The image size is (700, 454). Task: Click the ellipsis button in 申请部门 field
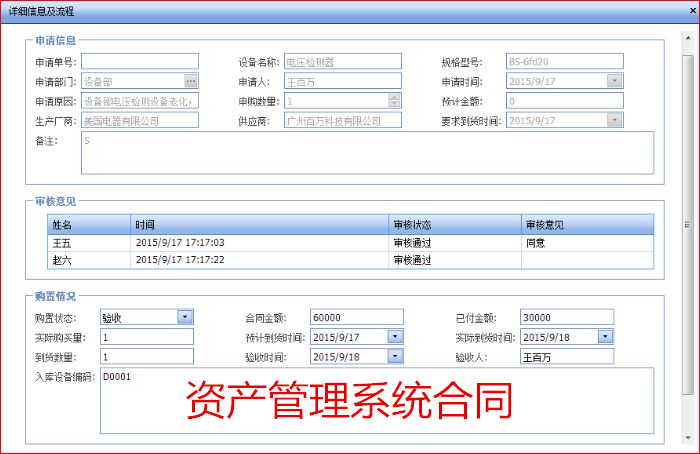click(x=191, y=81)
